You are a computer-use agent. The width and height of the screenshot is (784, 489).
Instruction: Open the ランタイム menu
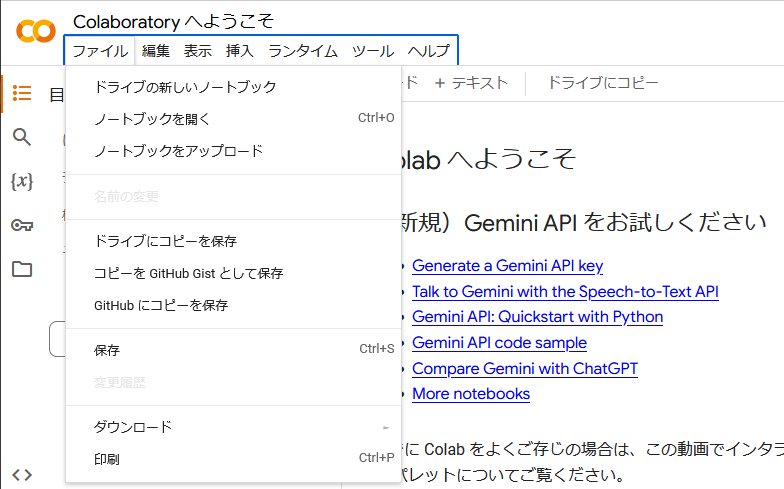(303, 51)
